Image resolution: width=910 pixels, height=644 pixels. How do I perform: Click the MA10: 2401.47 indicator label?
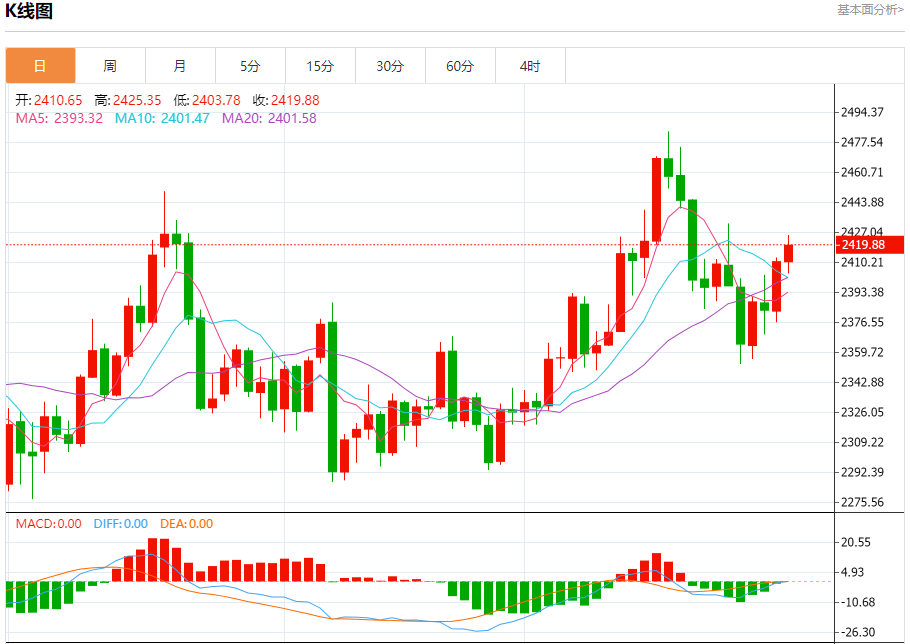(x=162, y=118)
